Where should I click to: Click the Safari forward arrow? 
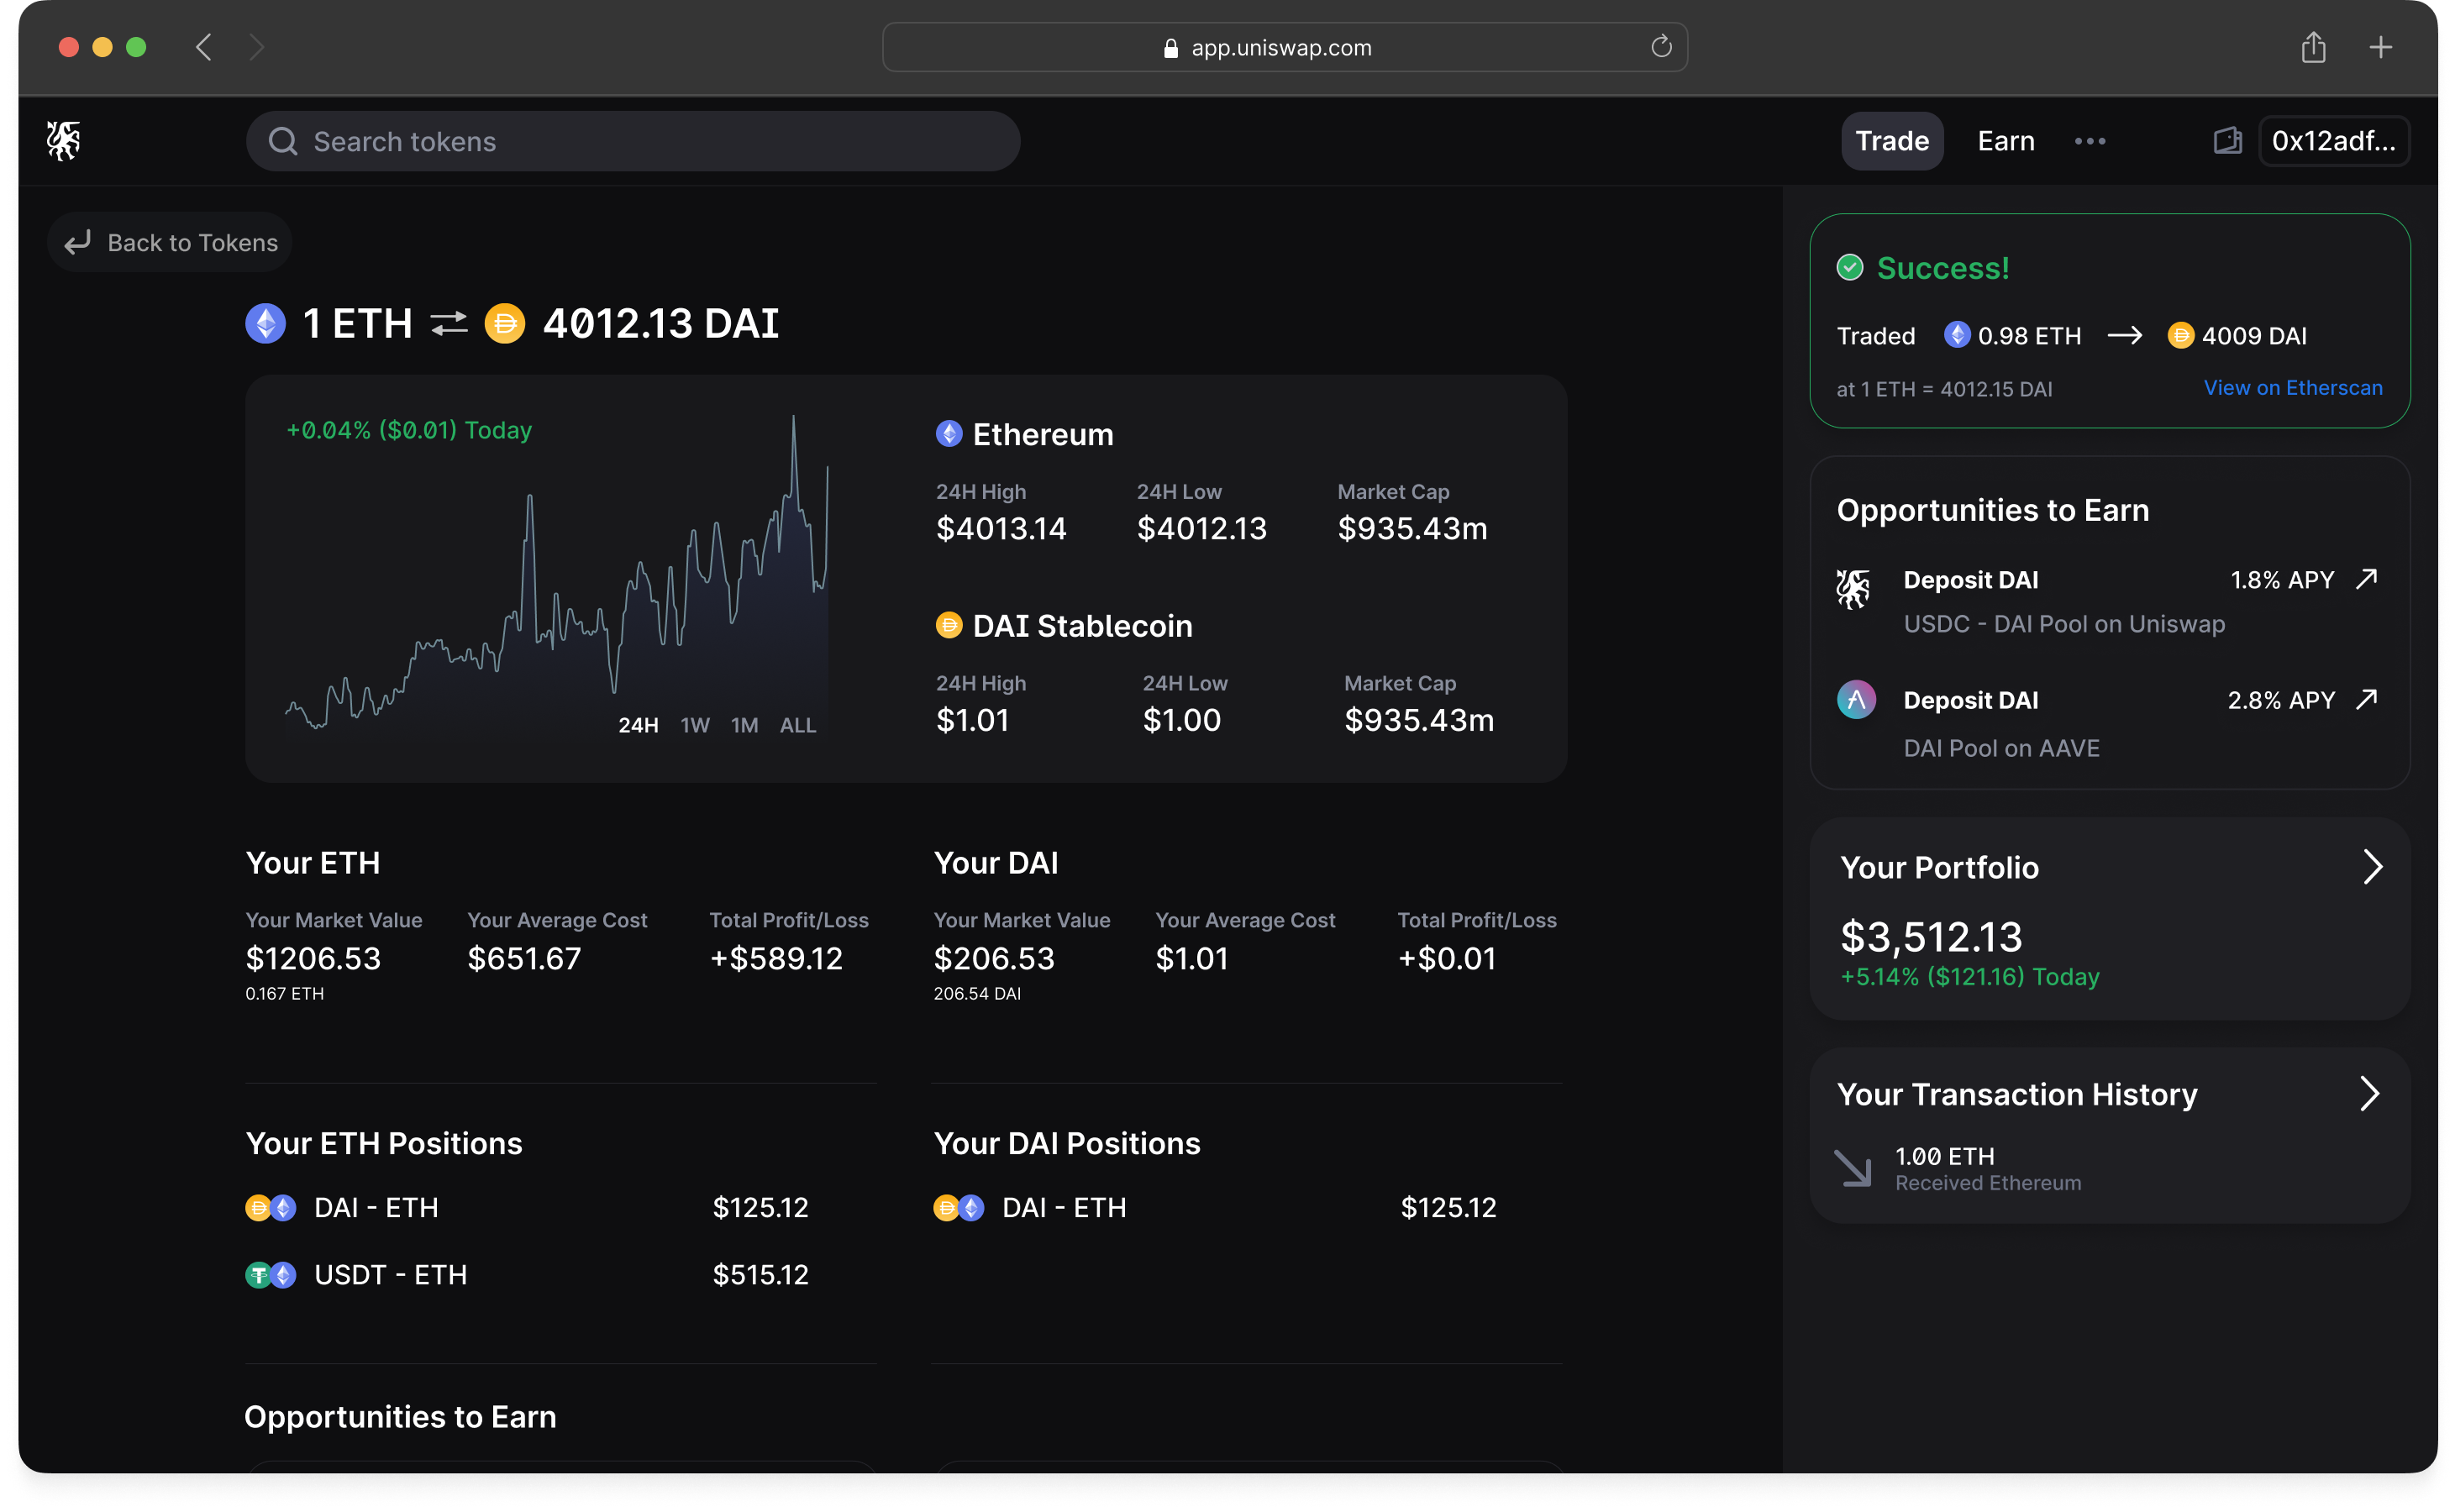tap(257, 47)
